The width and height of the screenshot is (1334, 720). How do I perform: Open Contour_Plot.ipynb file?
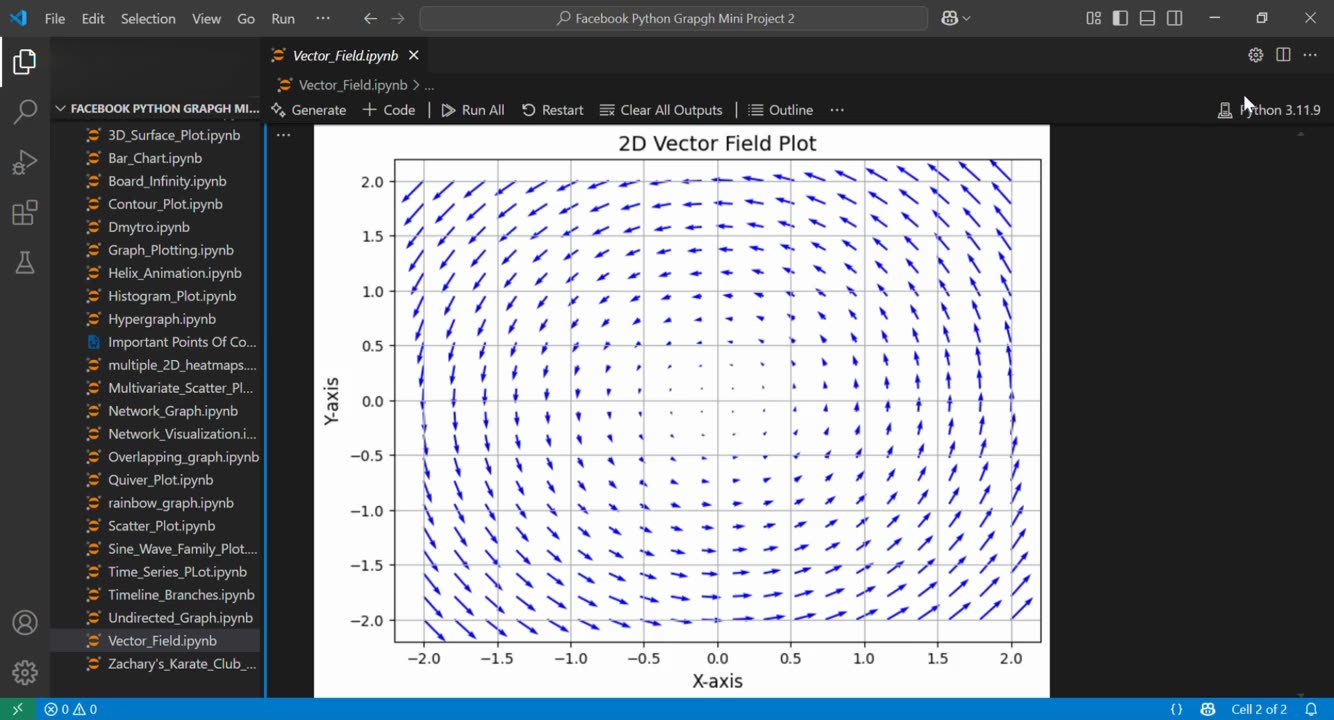pos(165,204)
